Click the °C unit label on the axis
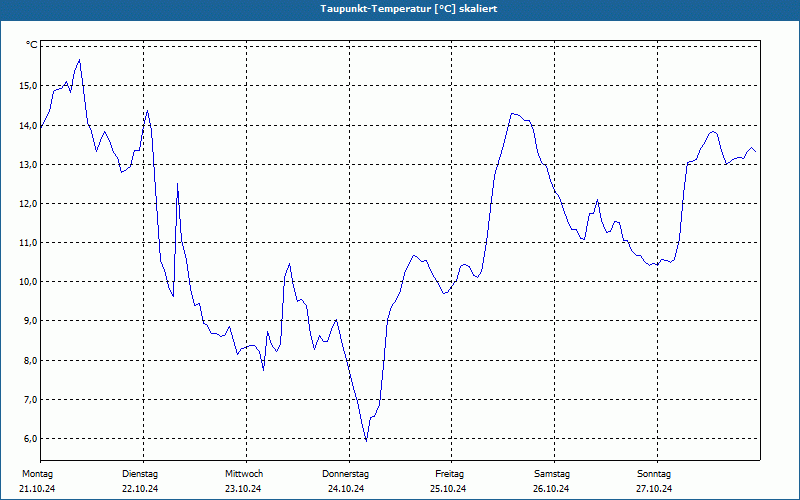The width and height of the screenshot is (800, 500). (x=32, y=45)
